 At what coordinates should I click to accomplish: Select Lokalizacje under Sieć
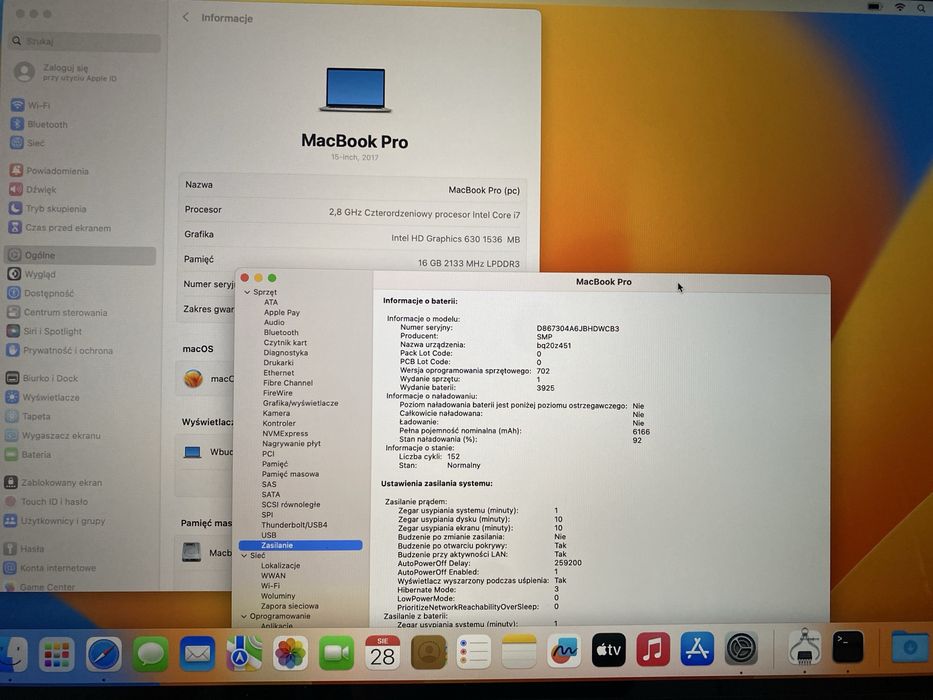[x=280, y=565]
